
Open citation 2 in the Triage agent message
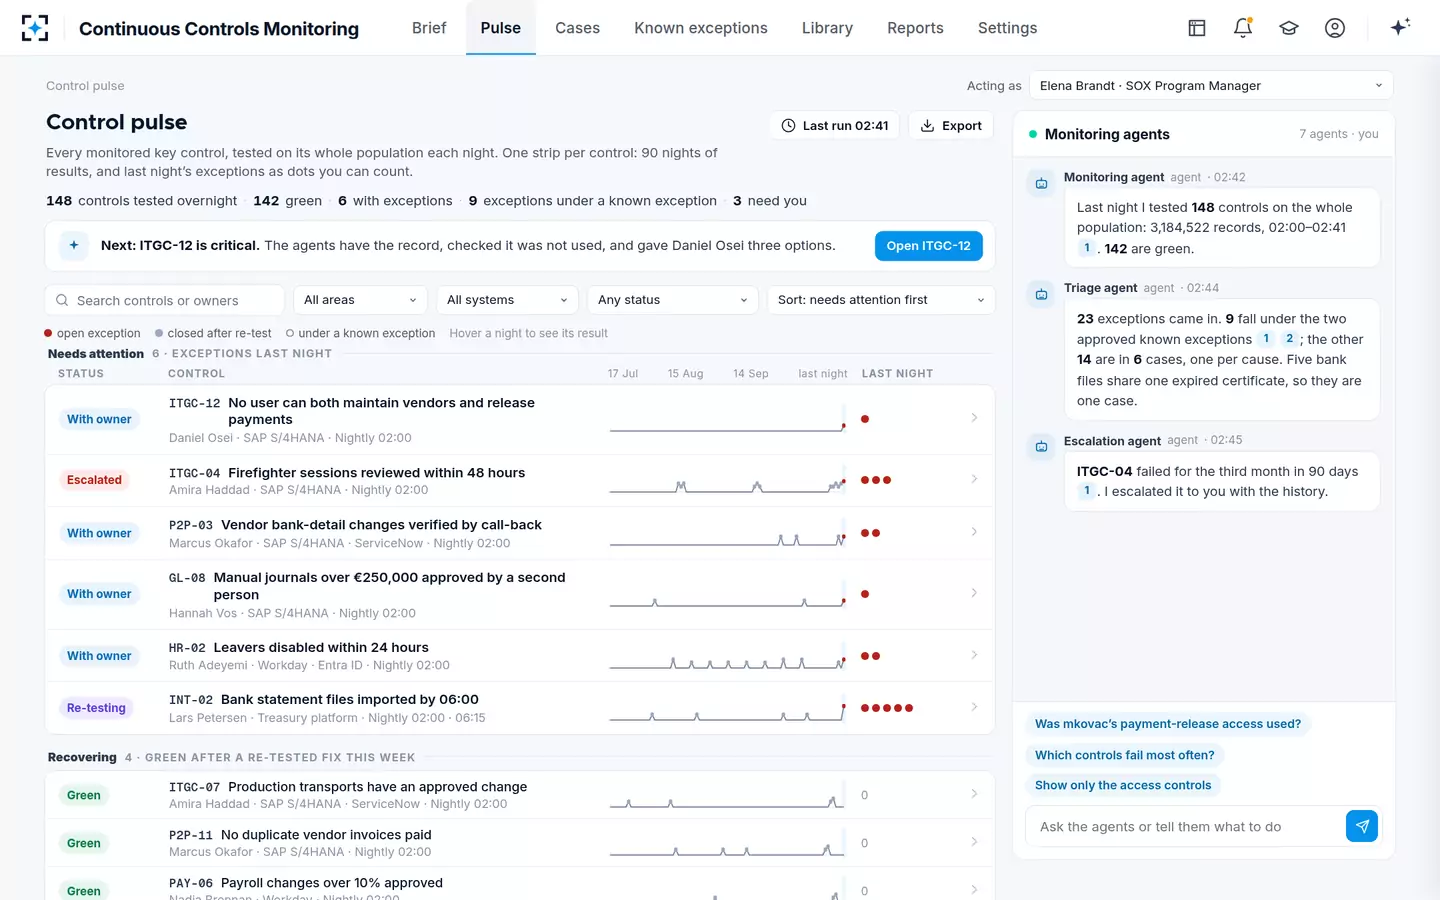(1289, 339)
